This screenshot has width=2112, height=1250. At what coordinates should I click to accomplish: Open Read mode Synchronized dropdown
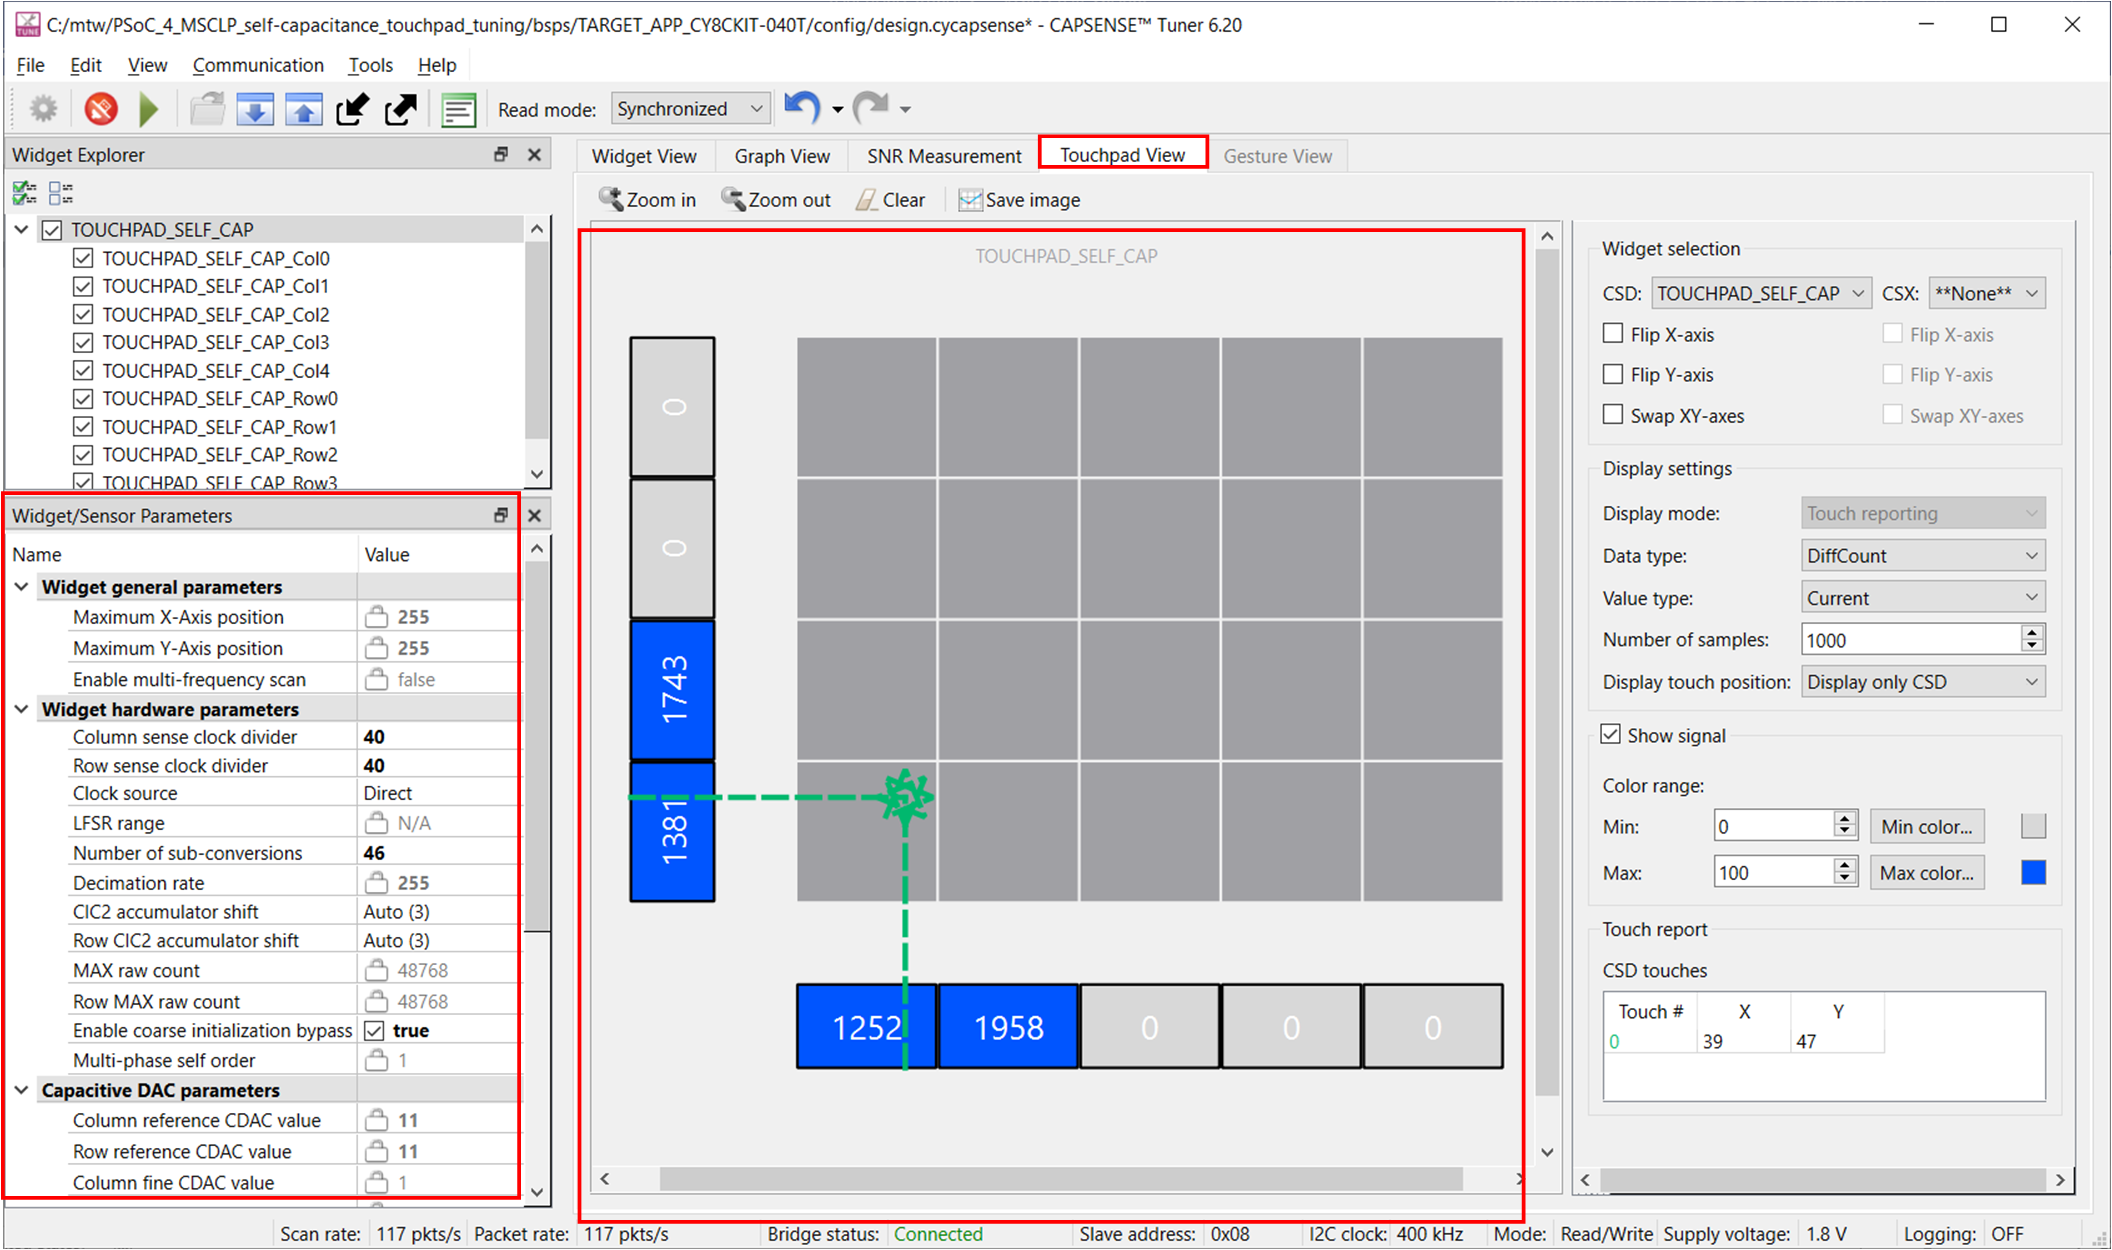(690, 108)
